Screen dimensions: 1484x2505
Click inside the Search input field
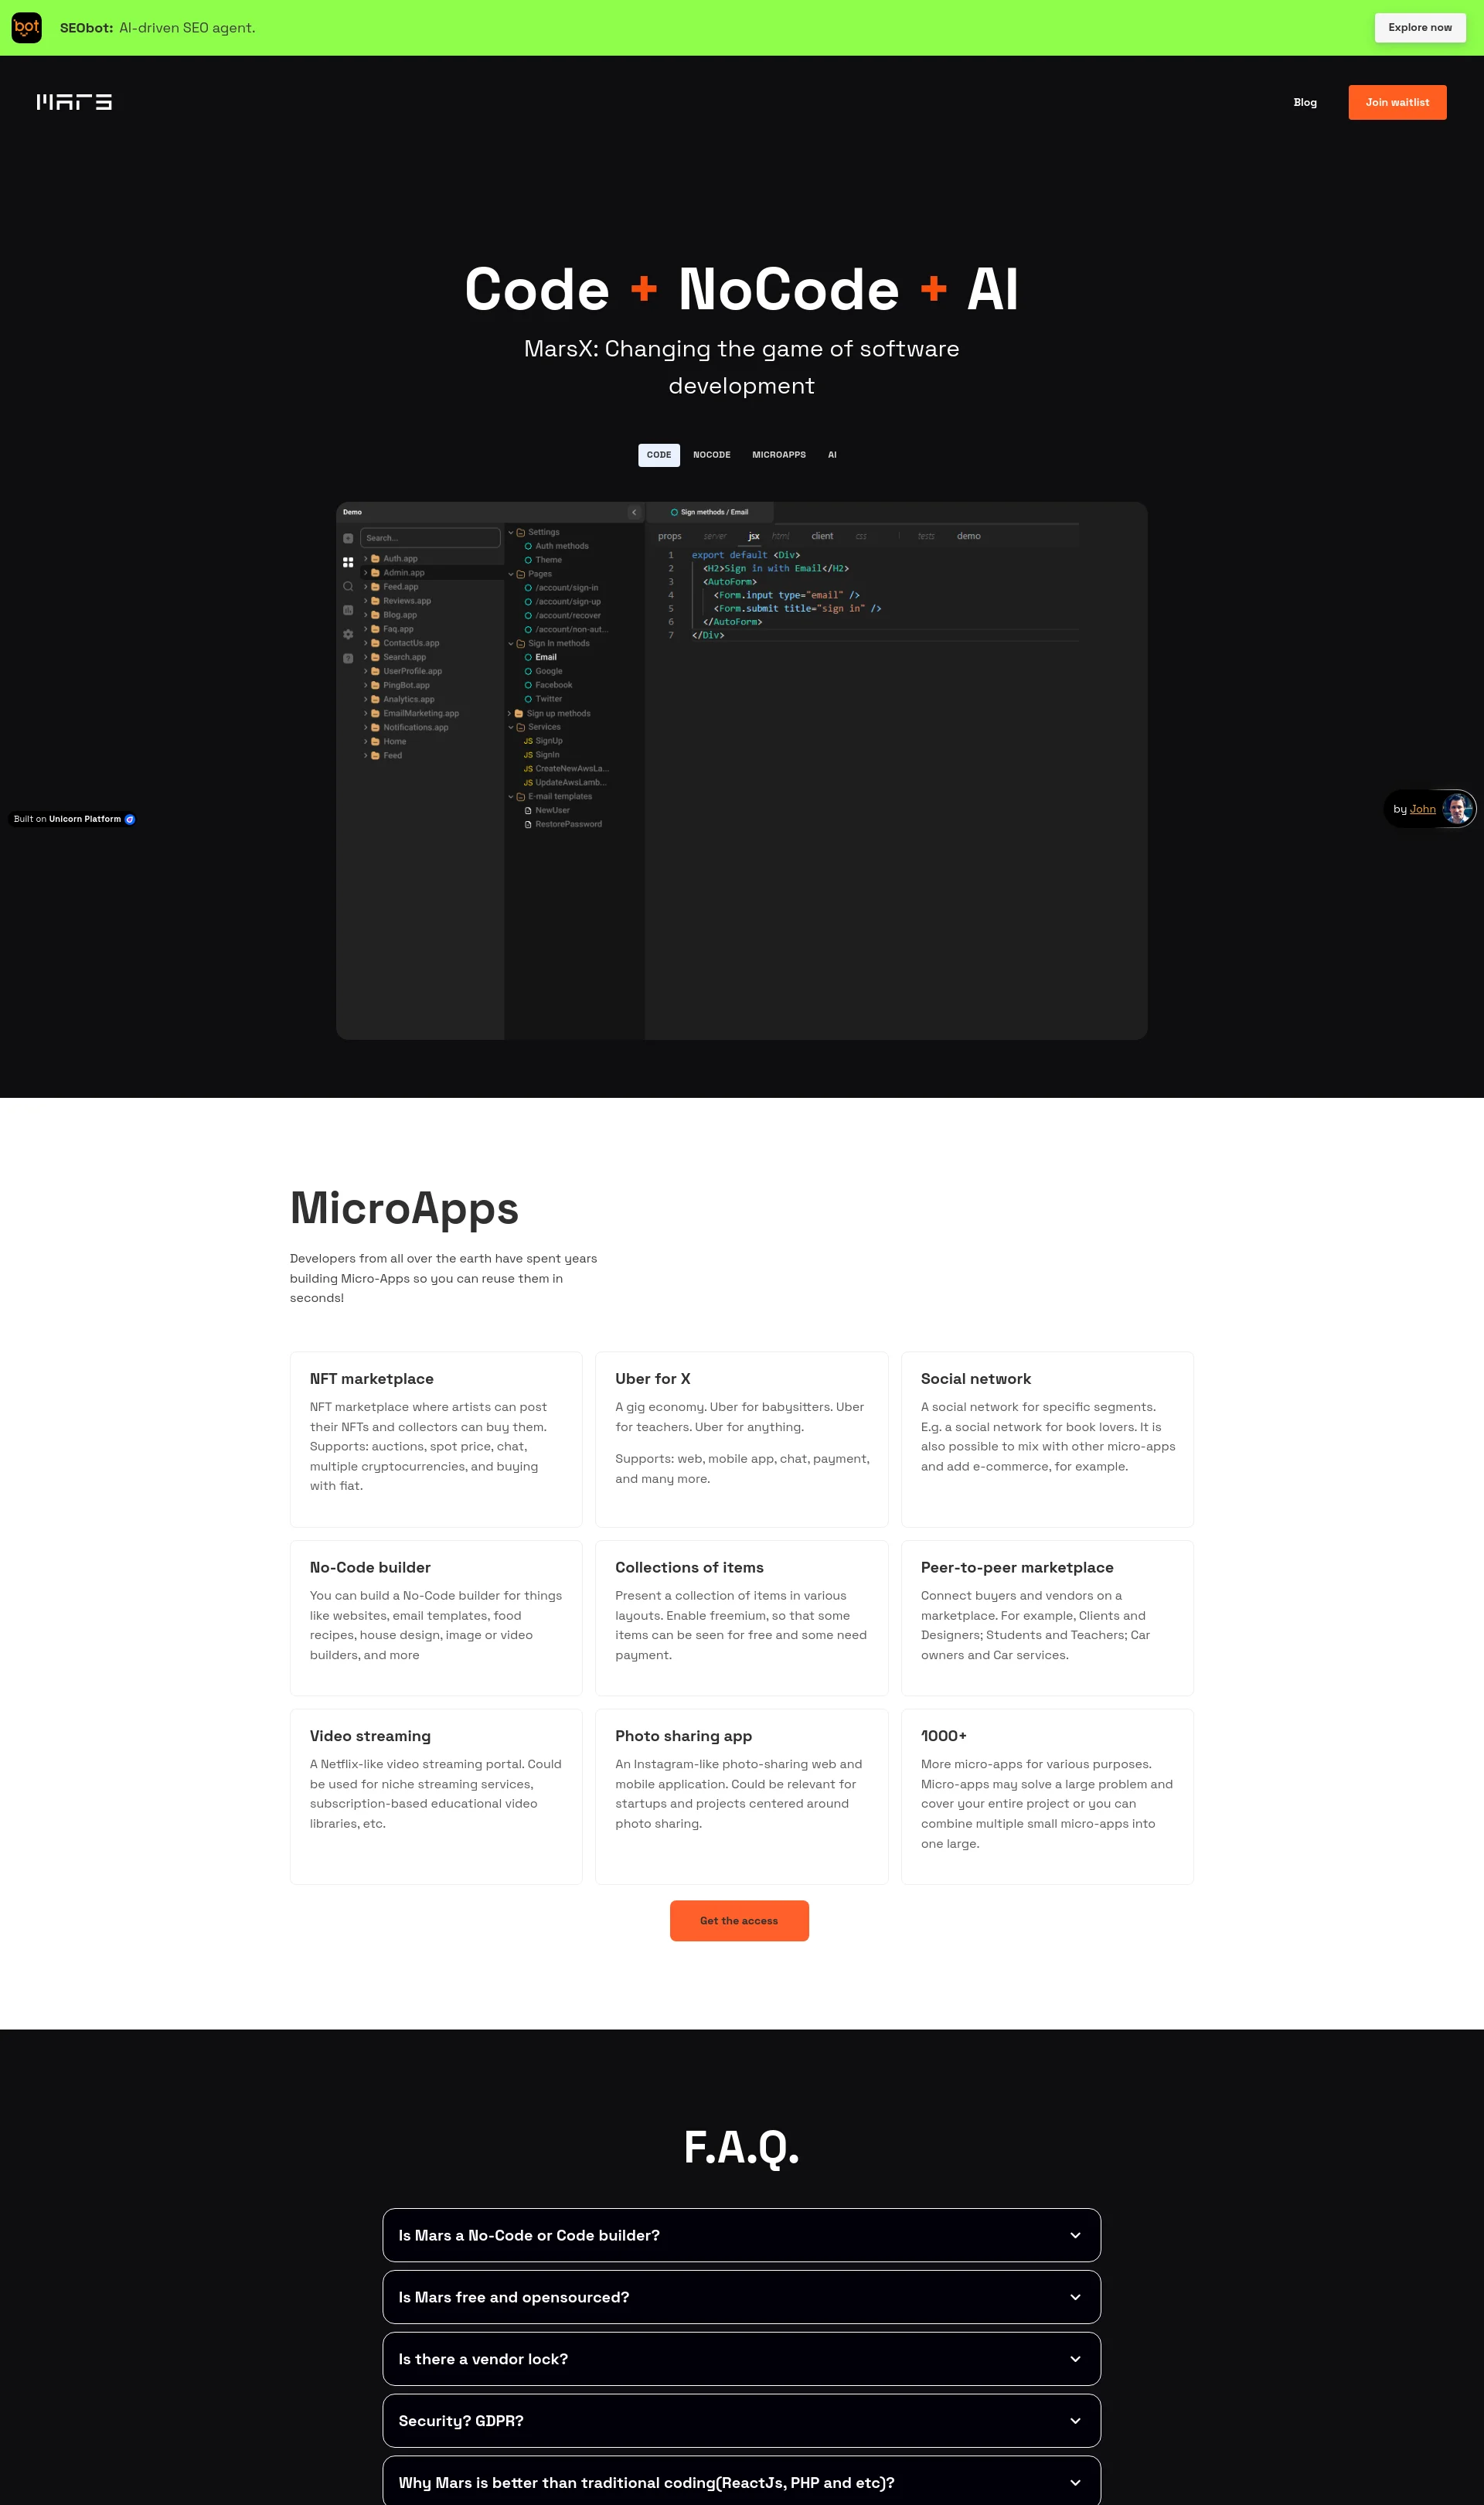[x=431, y=539]
